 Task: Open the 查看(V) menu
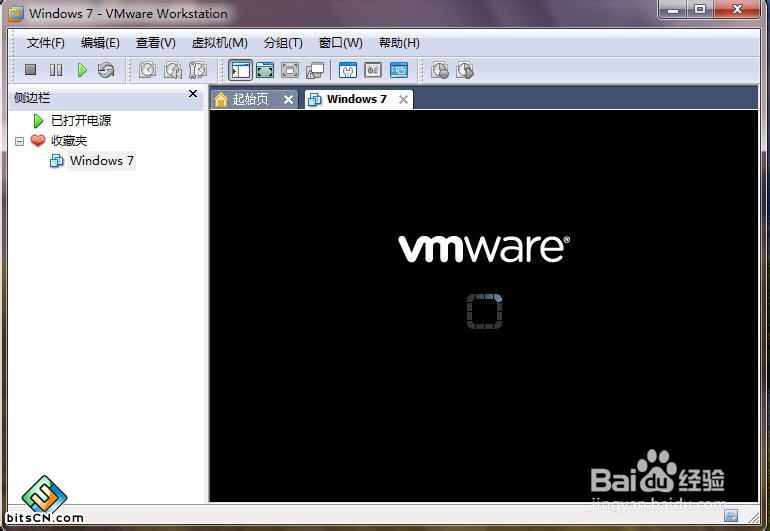(156, 43)
